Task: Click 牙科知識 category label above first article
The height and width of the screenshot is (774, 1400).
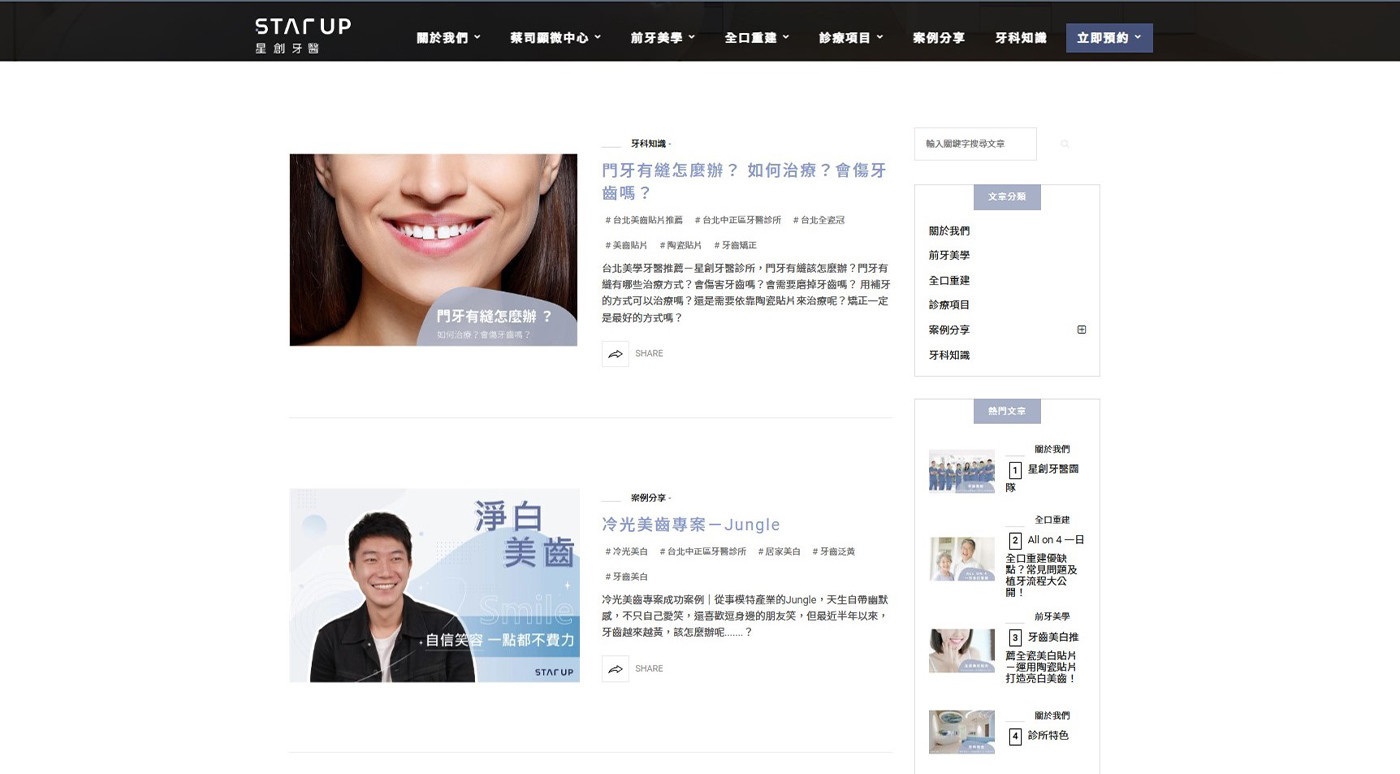Action: tap(648, 144)
